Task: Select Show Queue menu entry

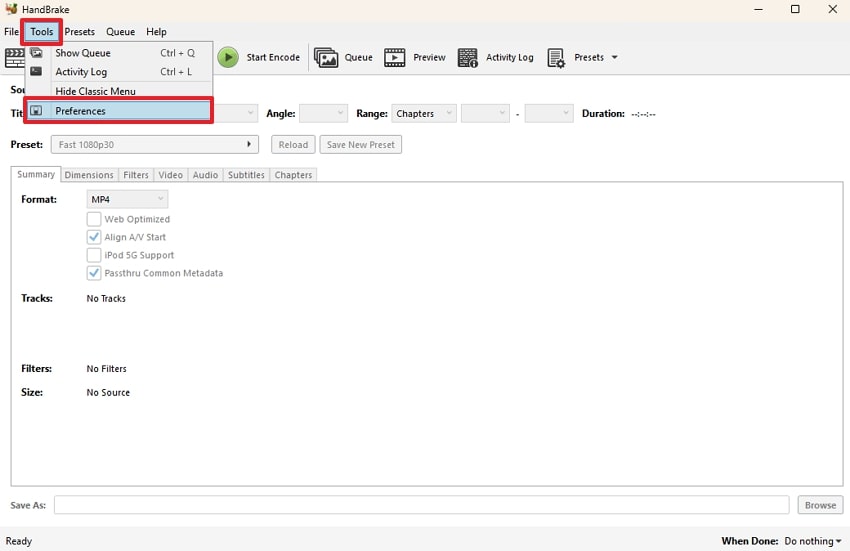Action: [x=119, y=53]
